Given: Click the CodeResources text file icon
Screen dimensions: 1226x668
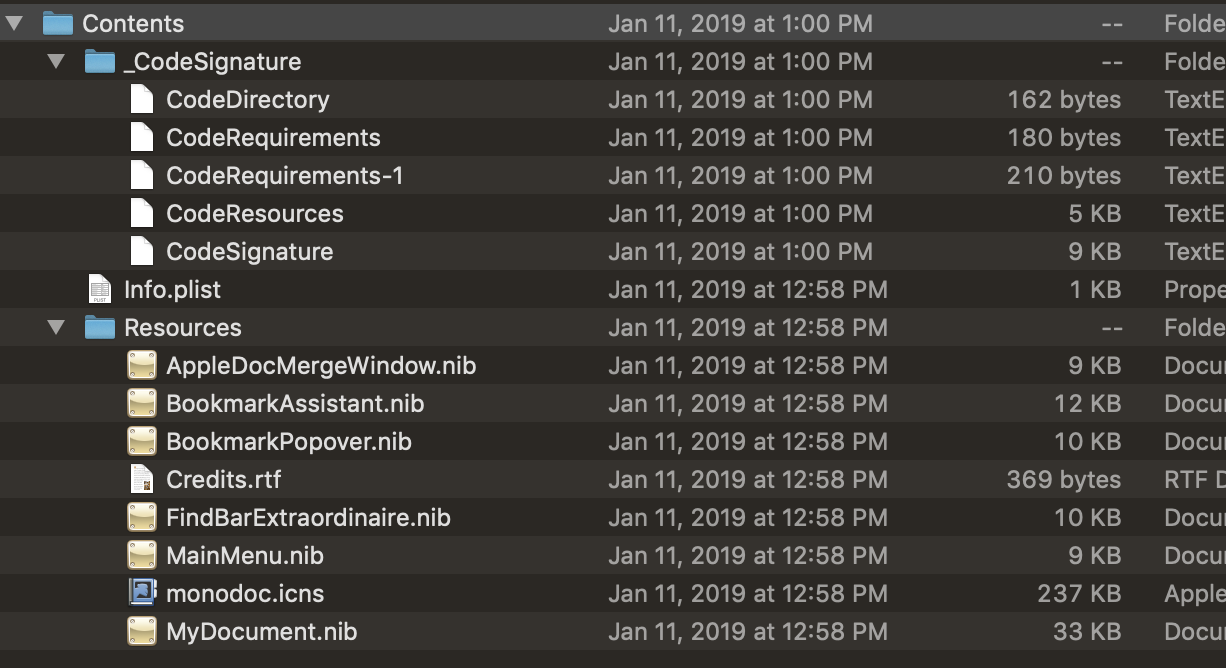Looking at the screenshot, I should point(143,213).
